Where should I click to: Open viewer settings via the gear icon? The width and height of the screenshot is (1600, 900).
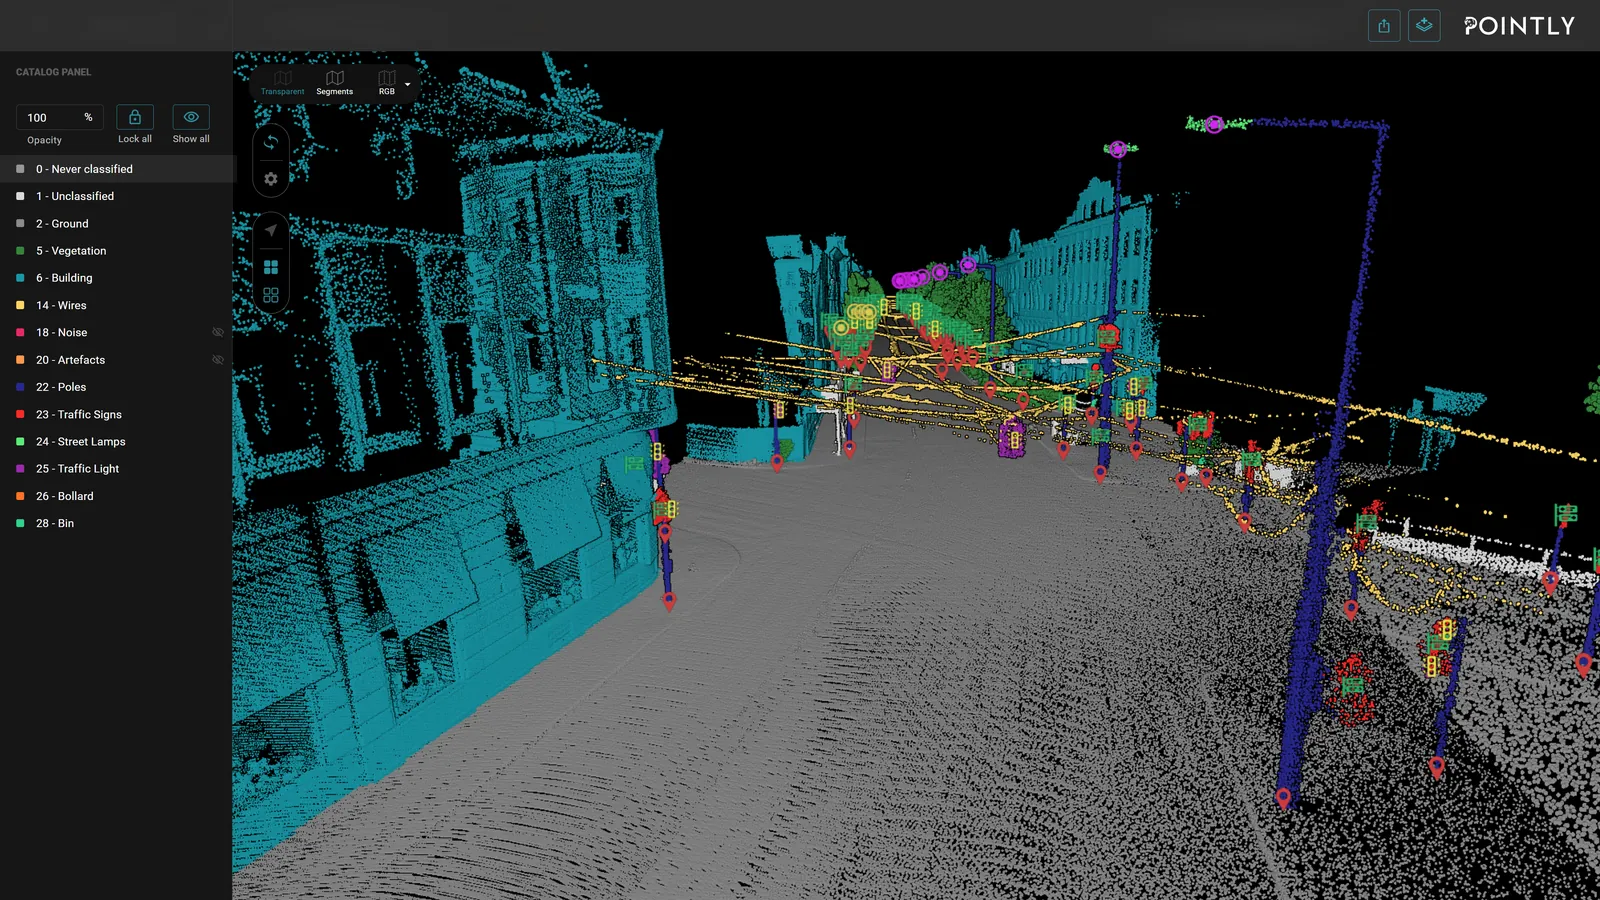coord(271,179)
